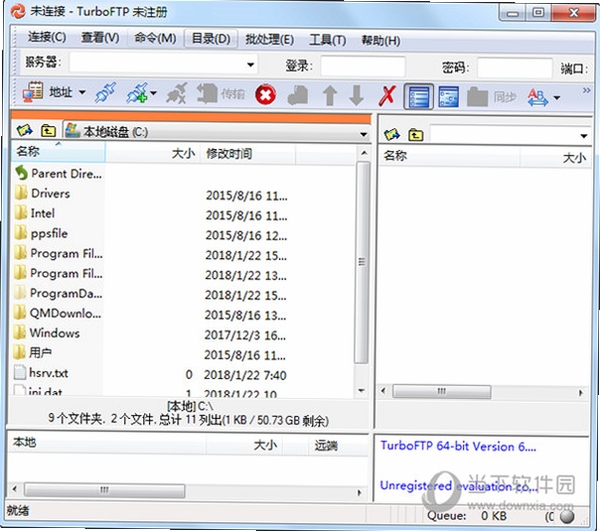
Task: Select the Parent Directory entry
Action: [59, 173]
